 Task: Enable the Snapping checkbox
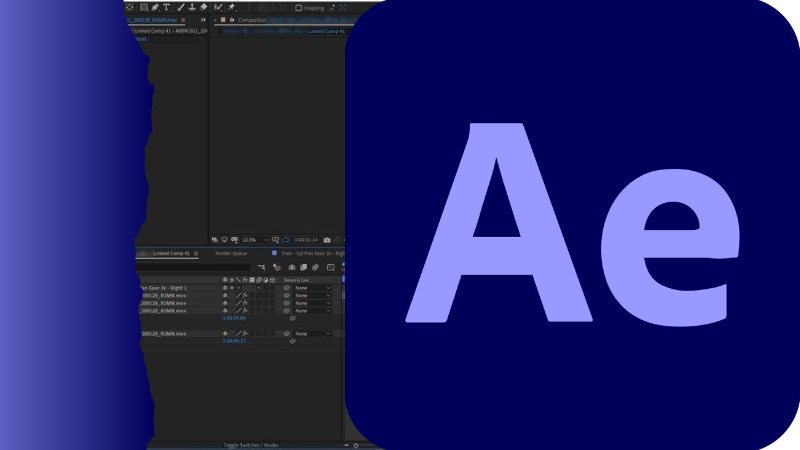point(298,8)
